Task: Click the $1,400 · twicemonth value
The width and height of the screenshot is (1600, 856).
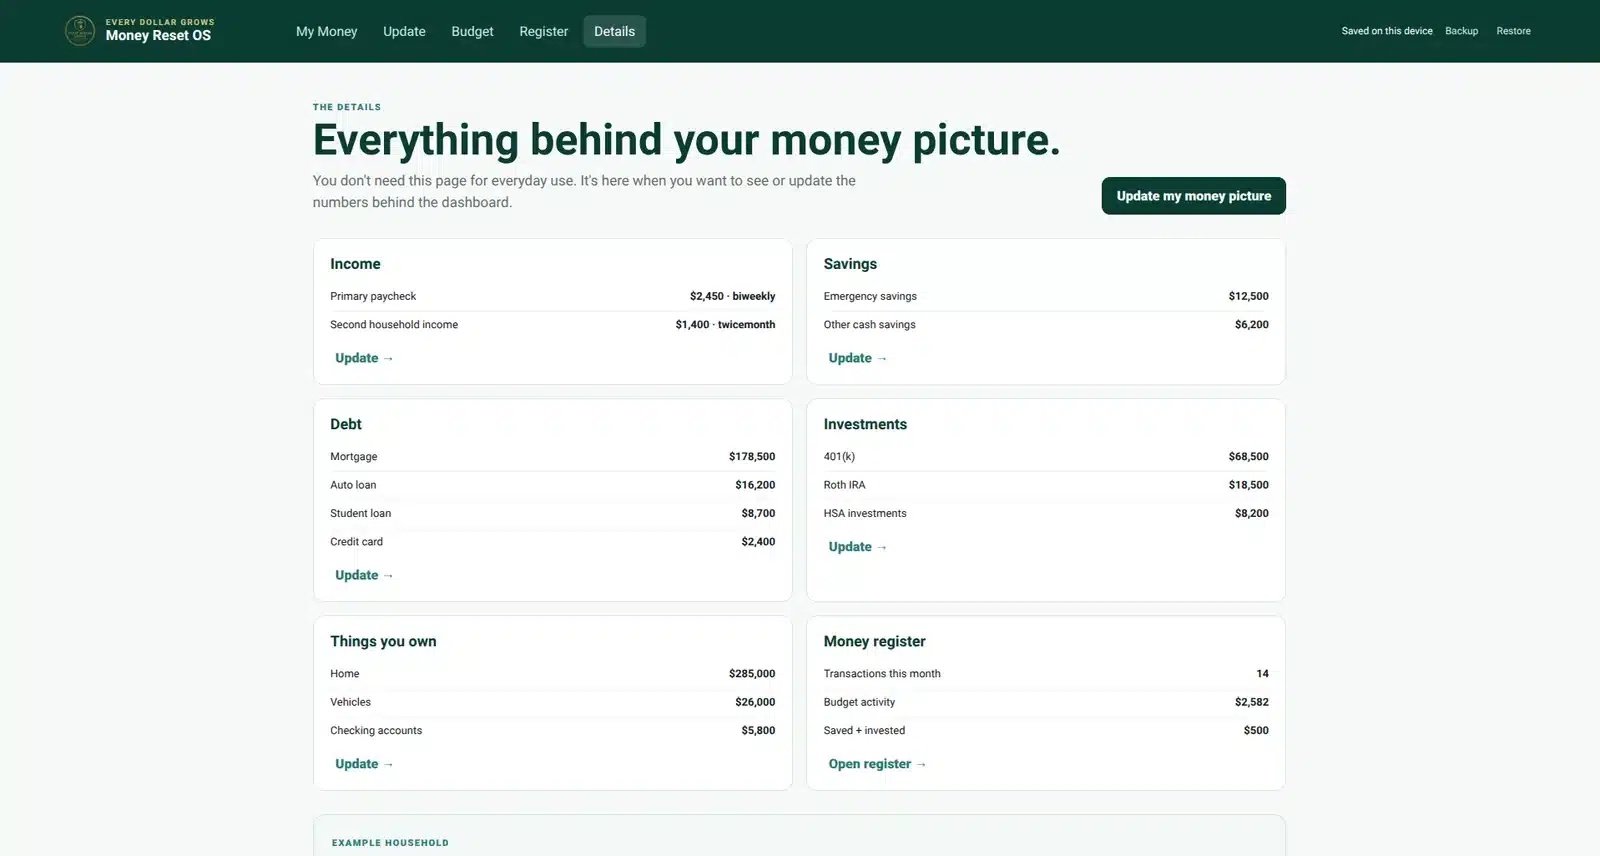Action: pyautogui.click(x=725, y=325)
